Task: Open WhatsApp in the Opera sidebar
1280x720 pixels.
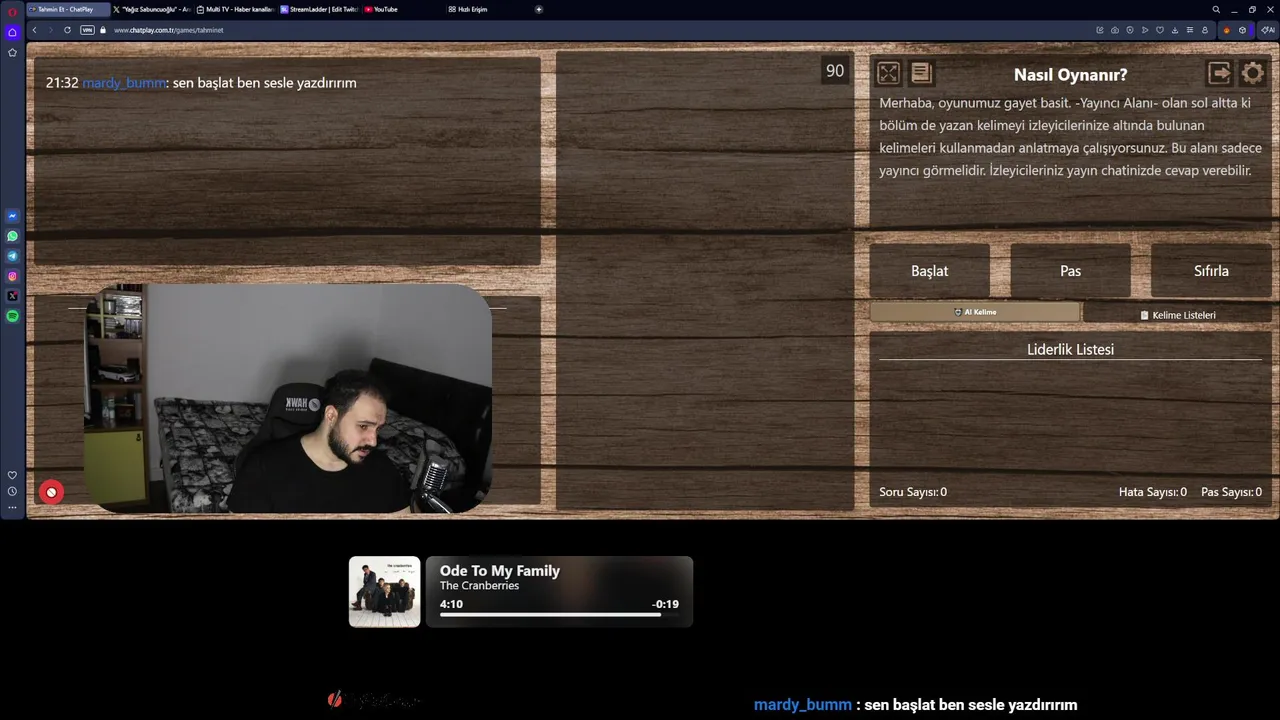Action: (x=12, y=236)
